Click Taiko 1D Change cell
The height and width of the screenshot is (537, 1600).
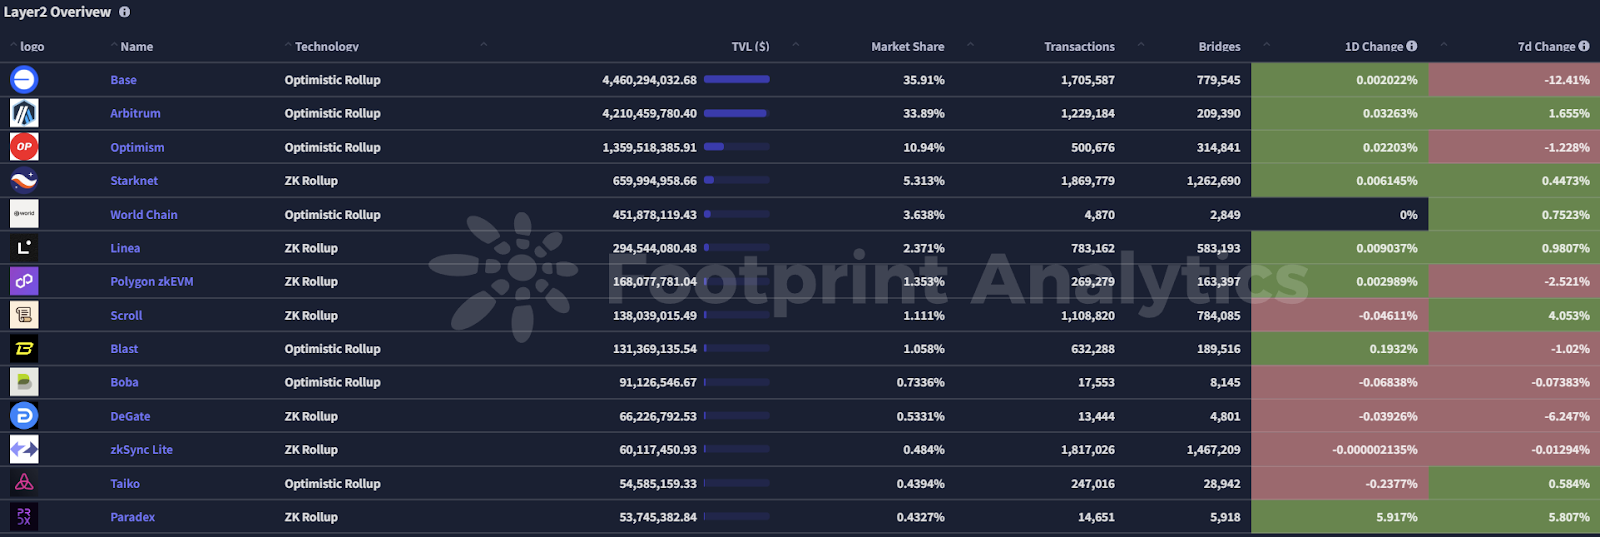click(1340, 483)
